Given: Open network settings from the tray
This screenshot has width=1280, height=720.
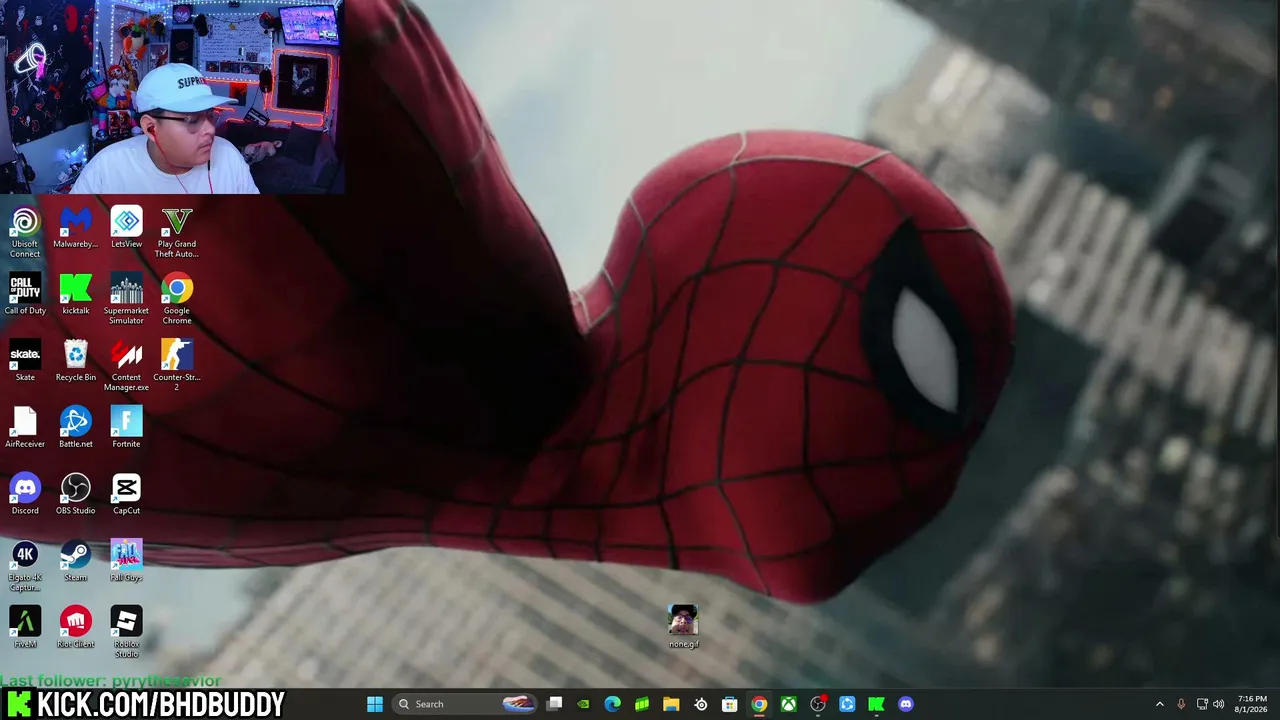Looking at the screenshot, I should 1202,704.
